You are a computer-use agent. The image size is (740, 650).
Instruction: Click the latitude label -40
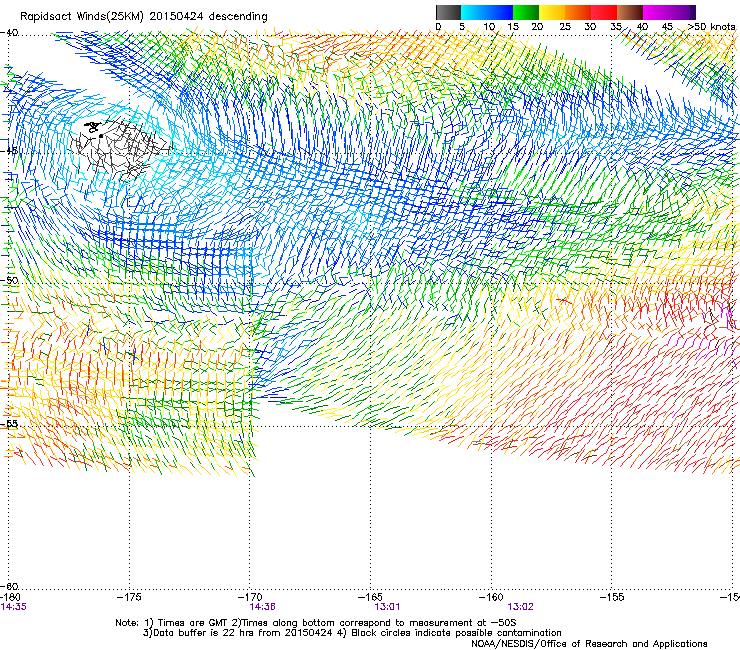(9, 33)
